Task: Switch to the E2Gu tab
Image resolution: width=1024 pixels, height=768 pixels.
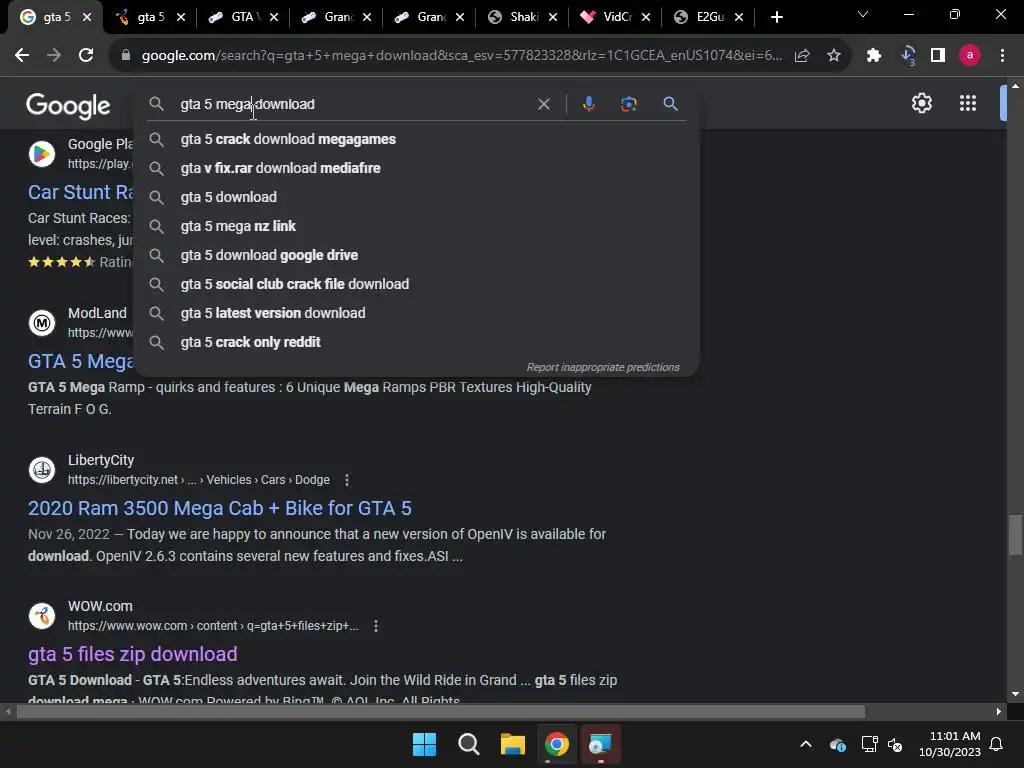Action: [x=709, y=17]
